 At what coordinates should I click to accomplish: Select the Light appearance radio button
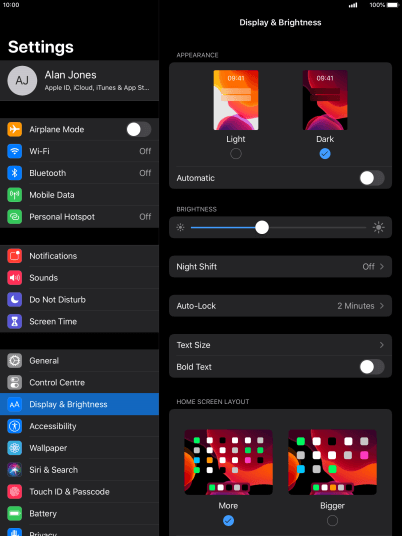click(x=236, y=154)
